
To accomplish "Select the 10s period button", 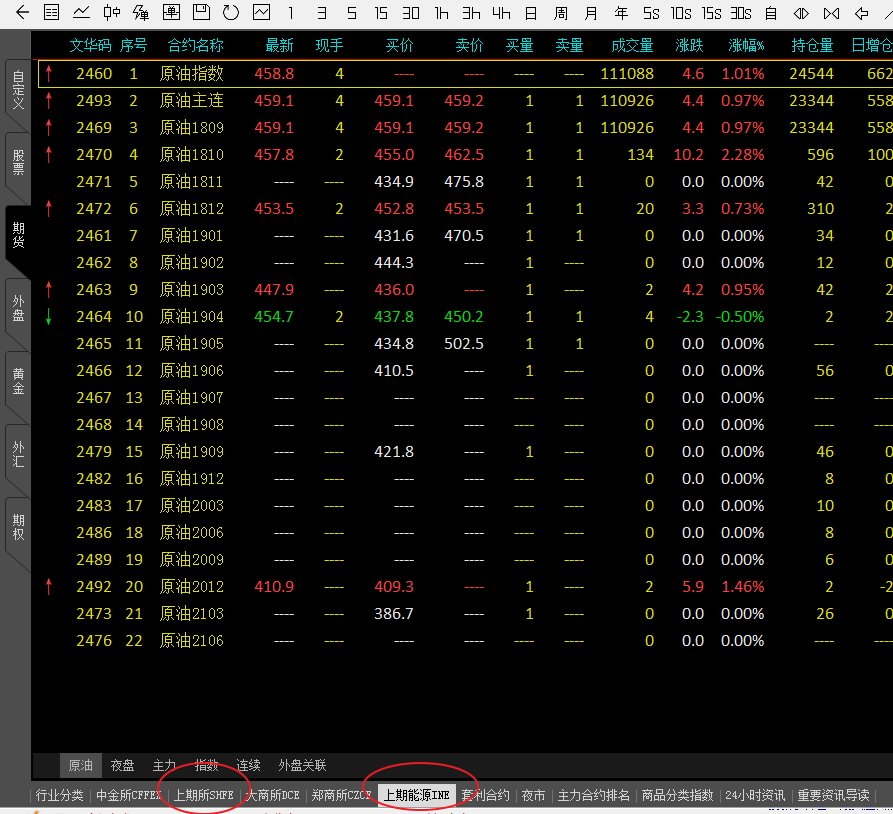I will [x=681, y=13].
